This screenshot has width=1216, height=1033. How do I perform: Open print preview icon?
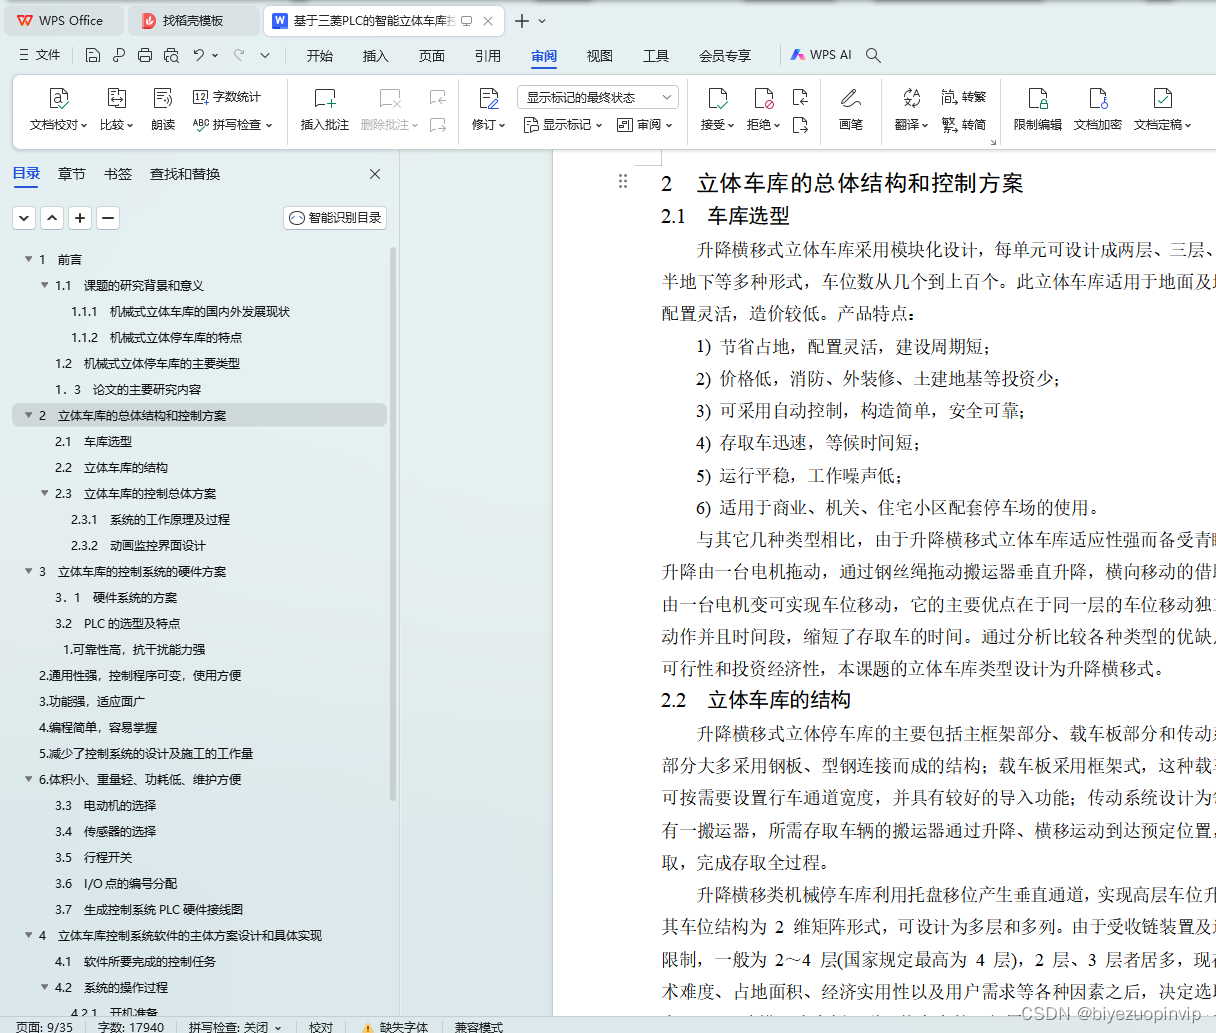click(171, 55)
